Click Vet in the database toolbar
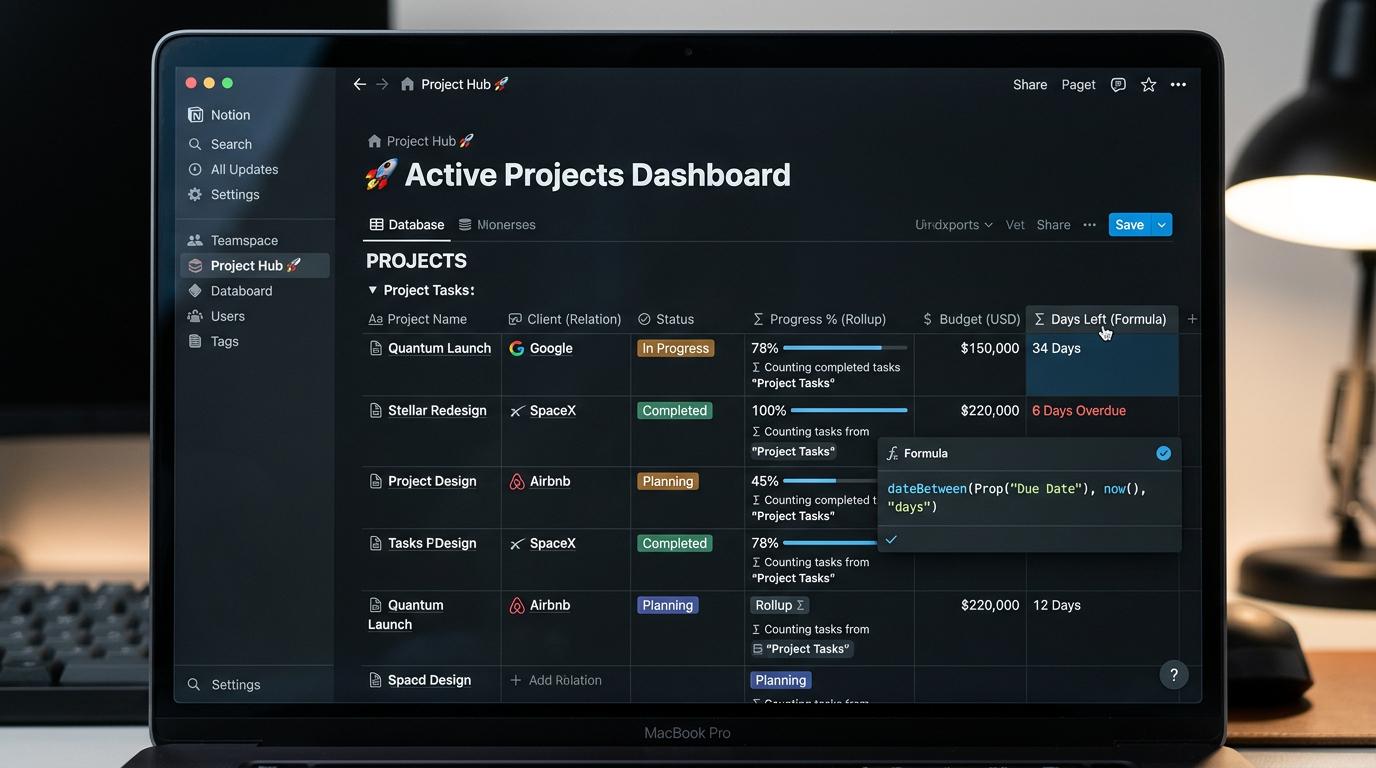Viewport: 1376px width, 768px height. (1015, 225)
